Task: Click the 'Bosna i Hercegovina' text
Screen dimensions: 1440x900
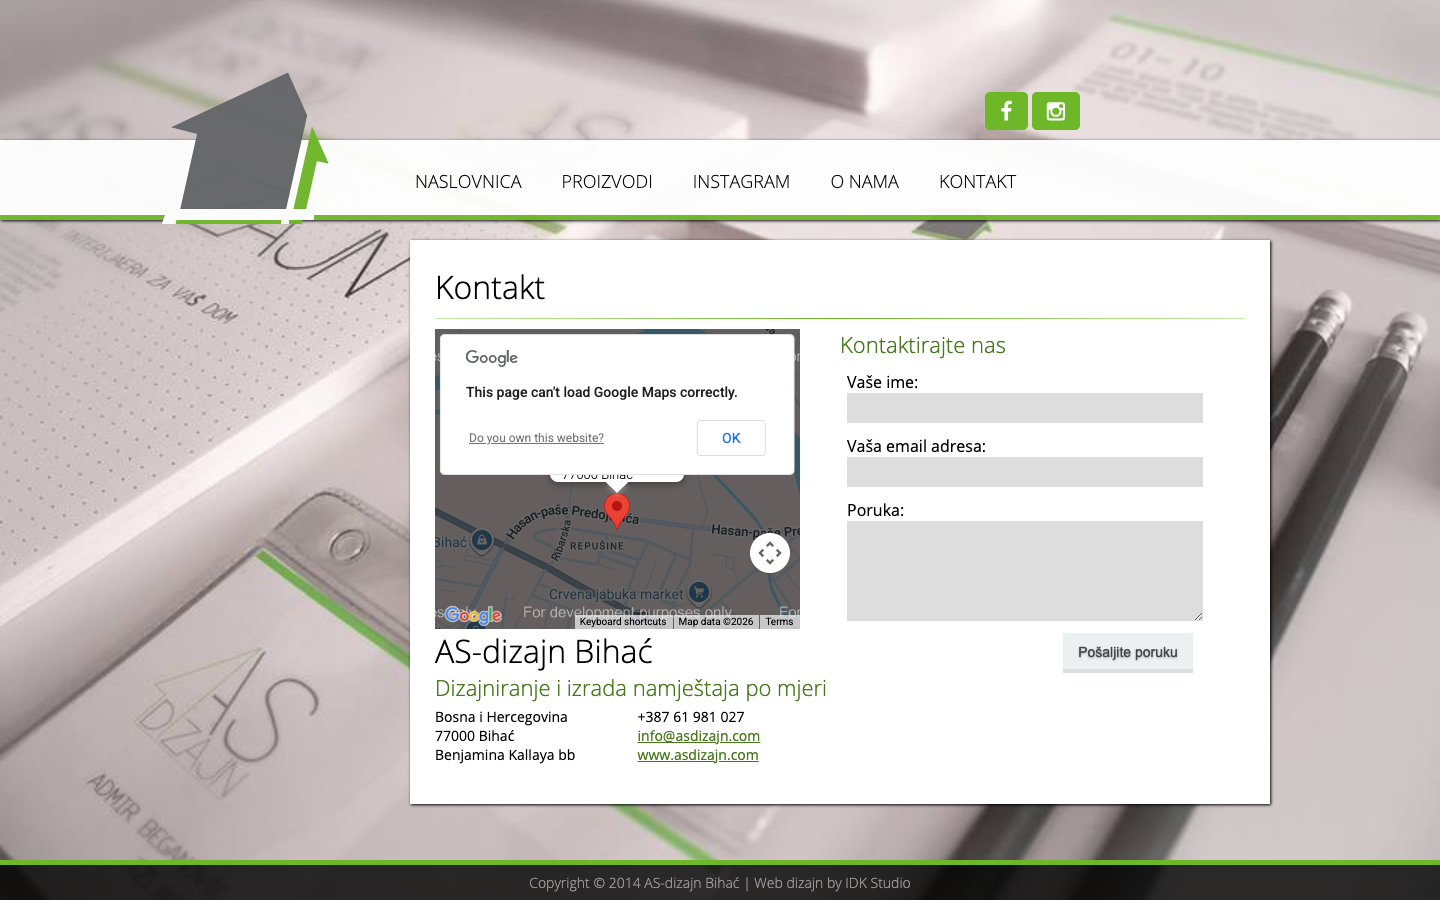Action: (501, 717)
